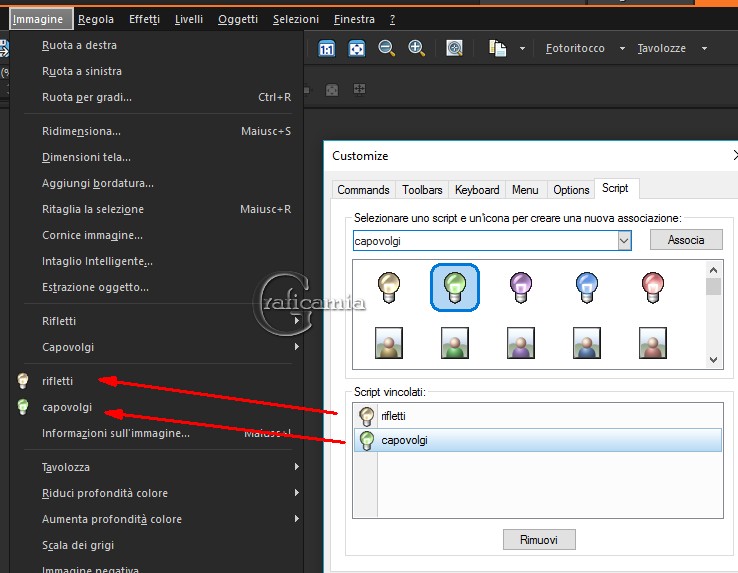Open the script name combo box arrow

pyautogui.click(x=624, y=241)
